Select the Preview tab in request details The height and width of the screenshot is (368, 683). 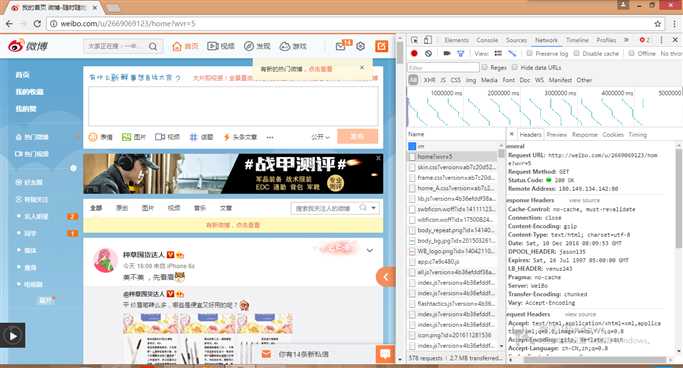click(557, 135)
